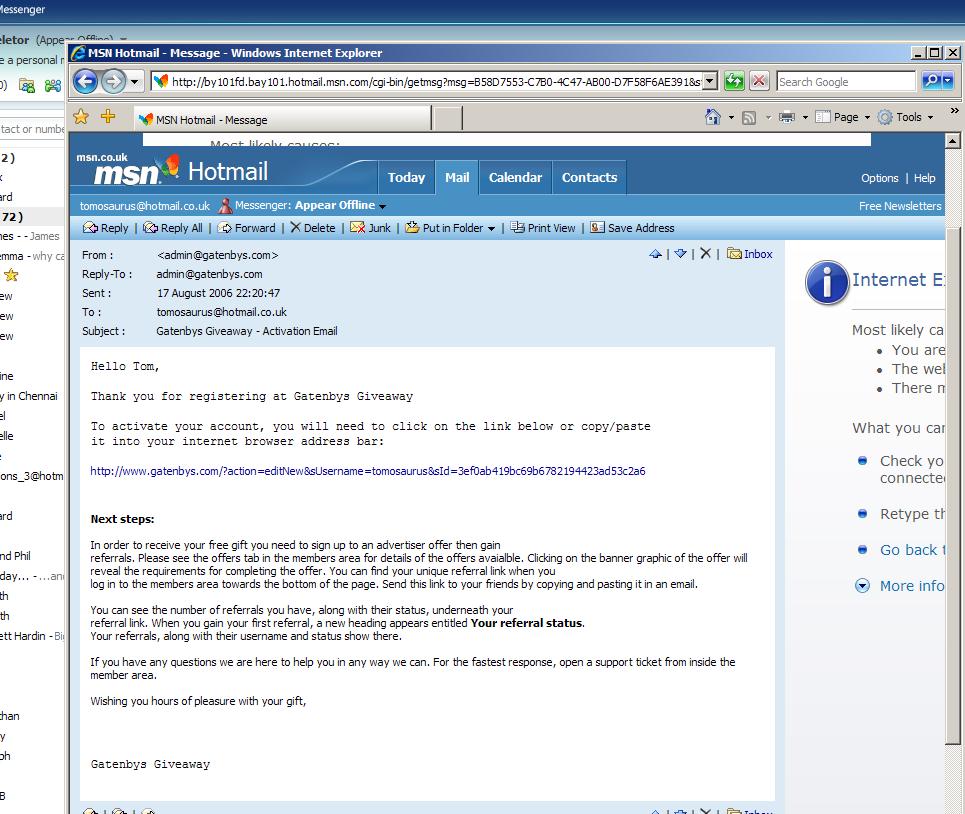Open the address bar URL history dropdown
Viewport: 965px width, 814px height.
pos(710,82)
